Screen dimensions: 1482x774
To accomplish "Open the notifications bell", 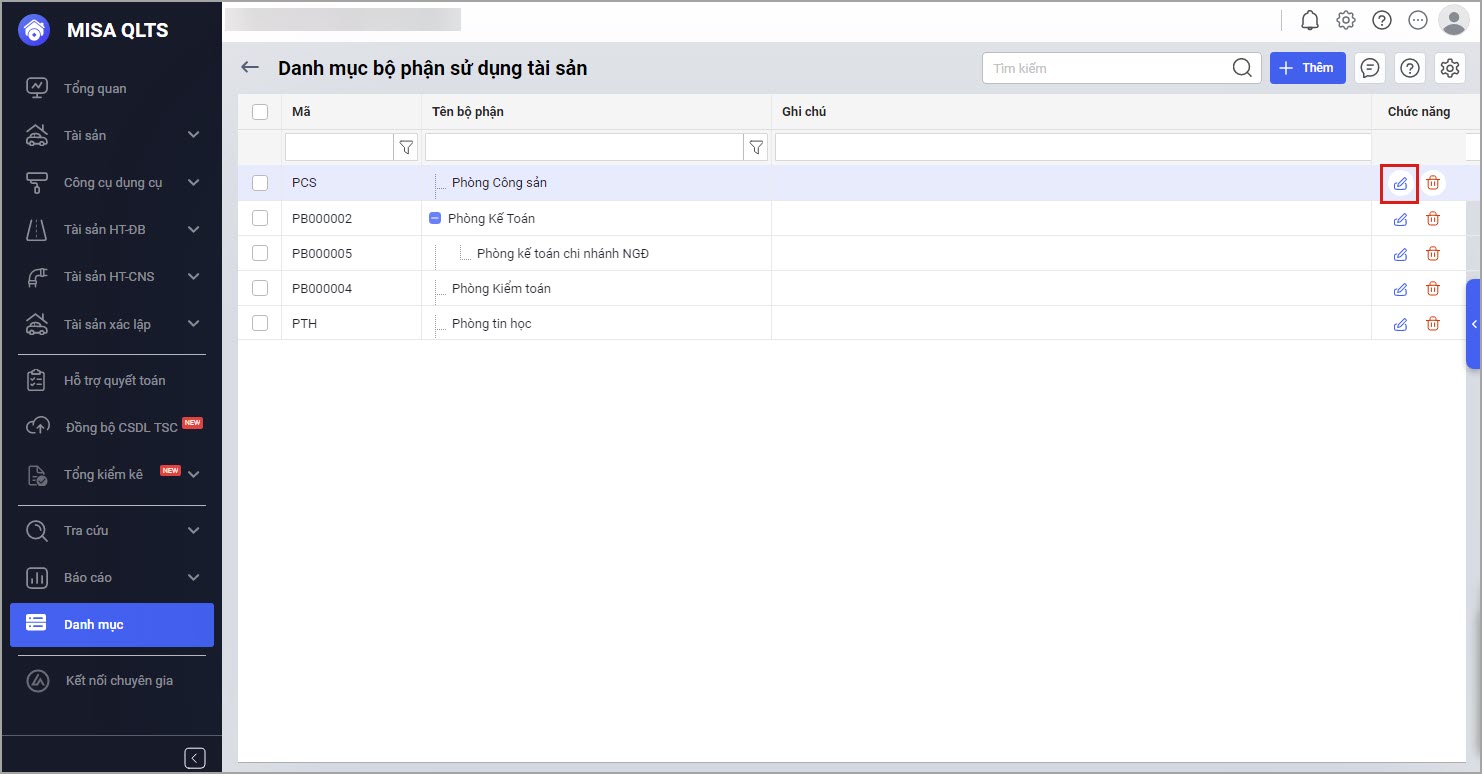I will (x=1309, y=20).
